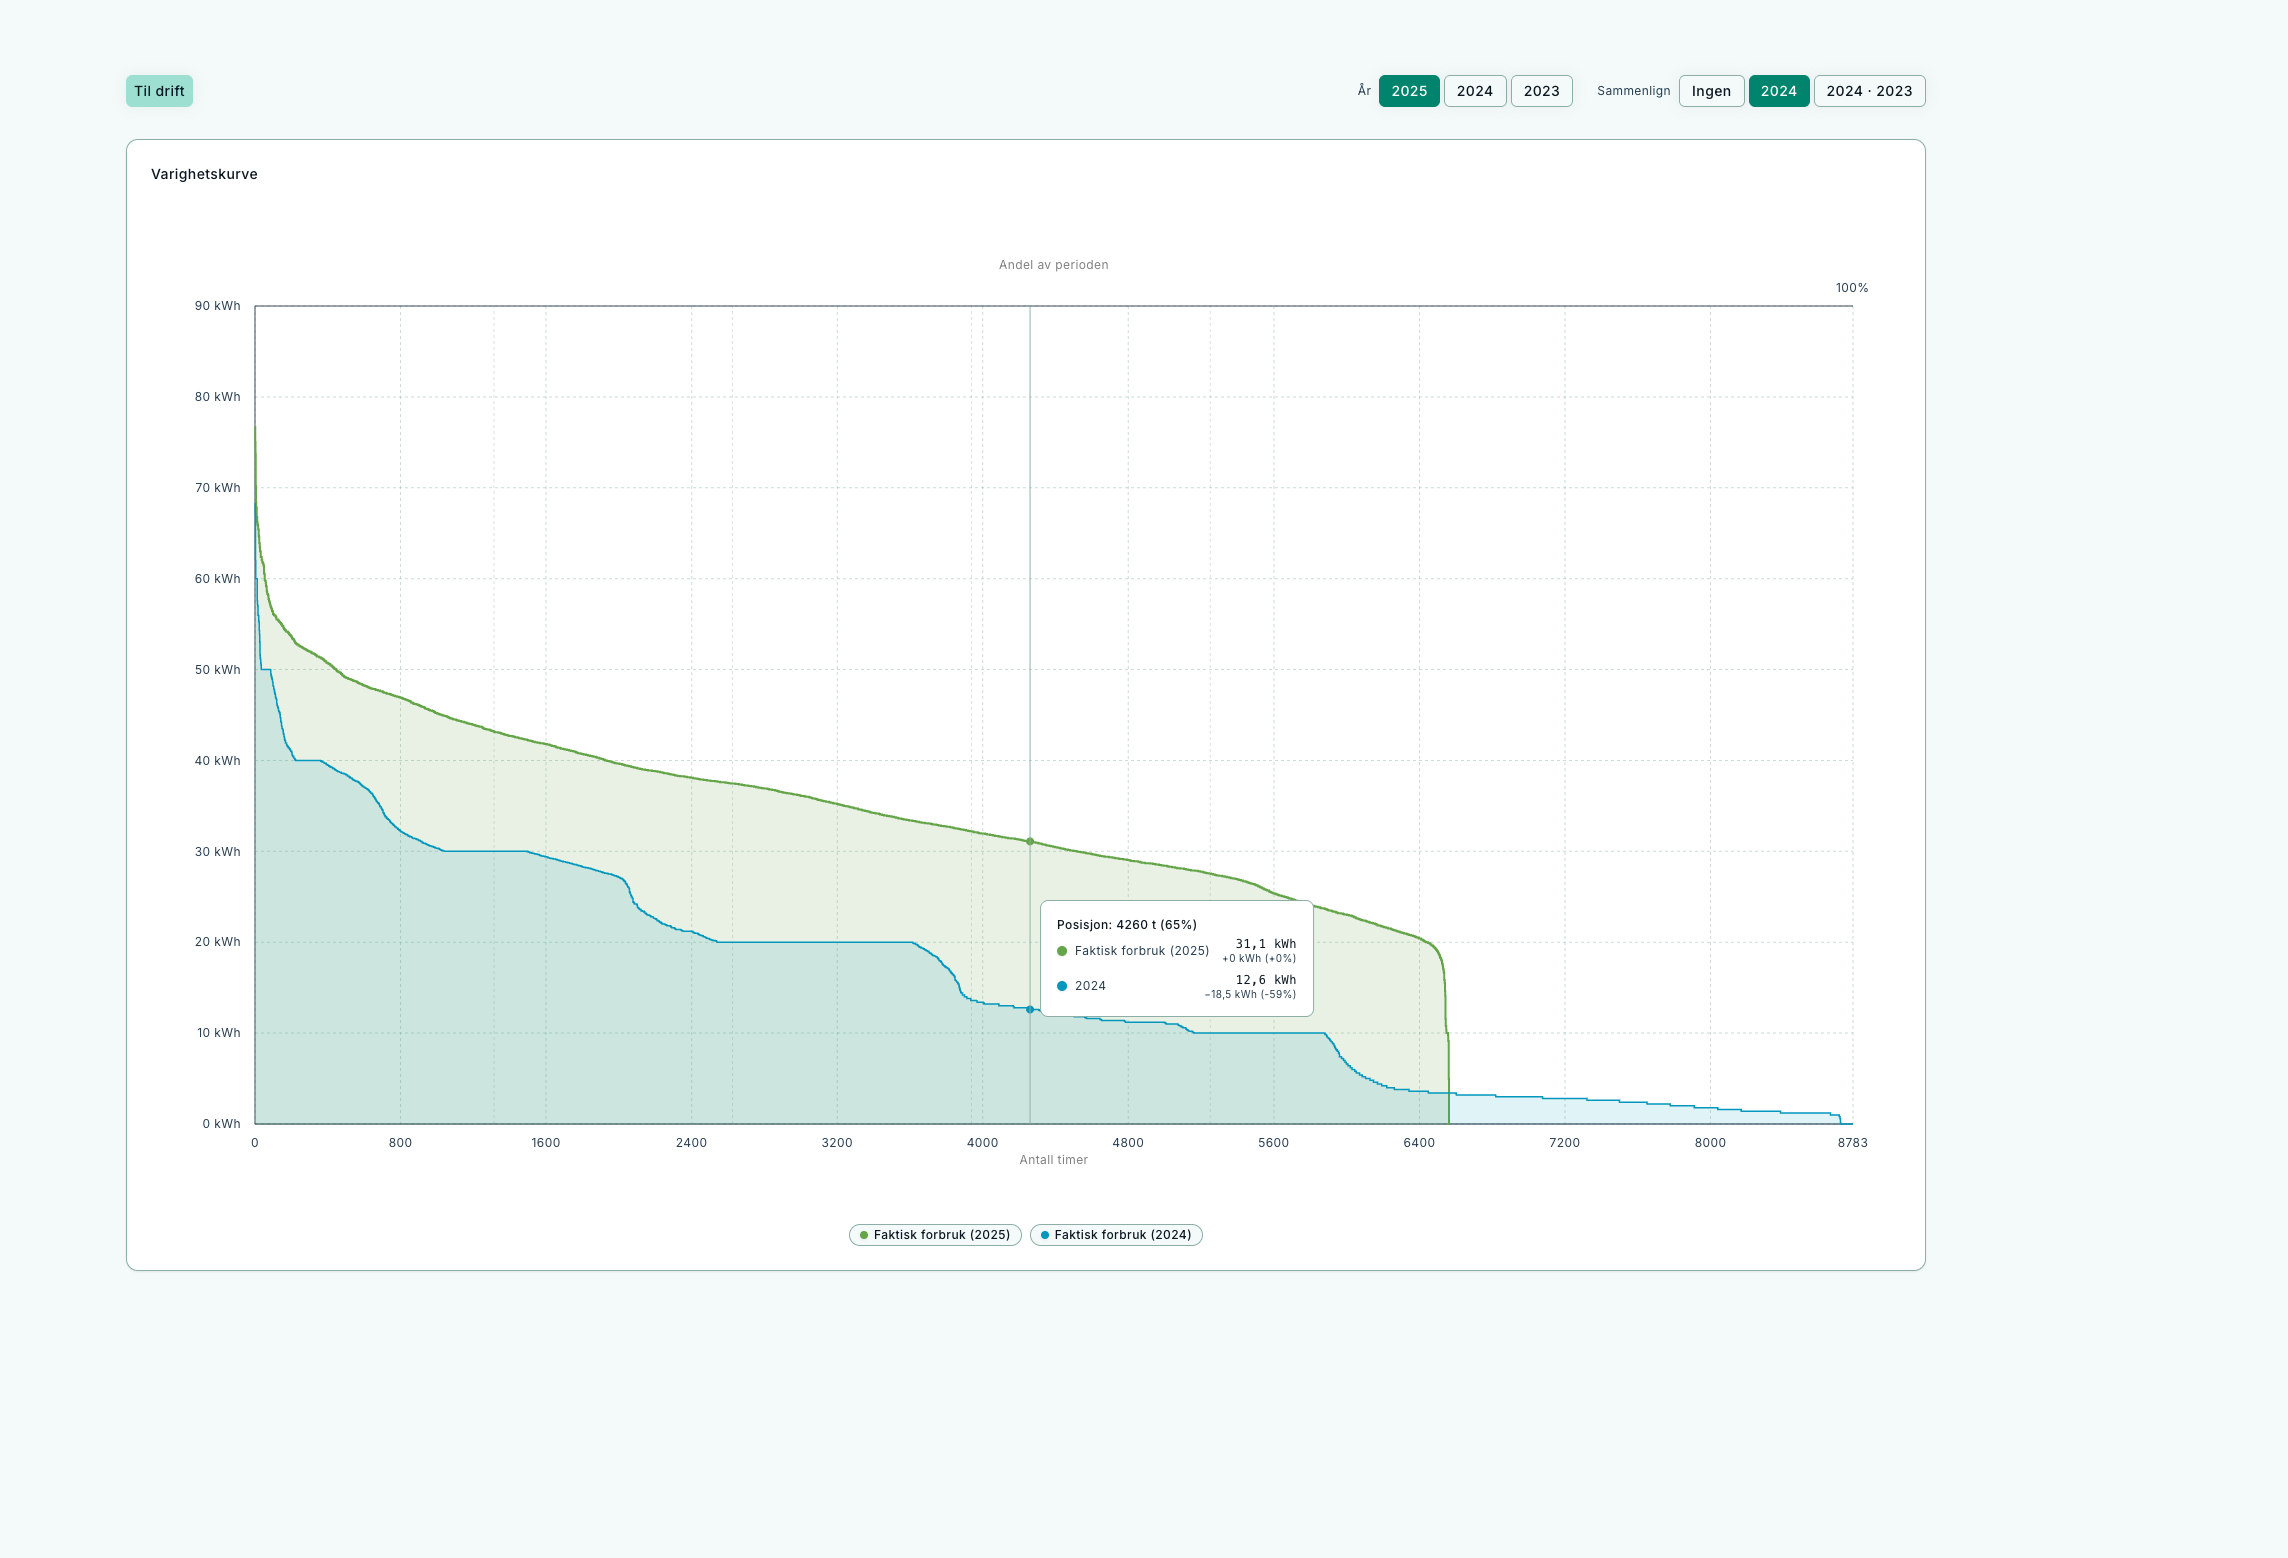Click green dot beside tooltip's Faktisk forbruk (2025)

[x=1062, y=951]
